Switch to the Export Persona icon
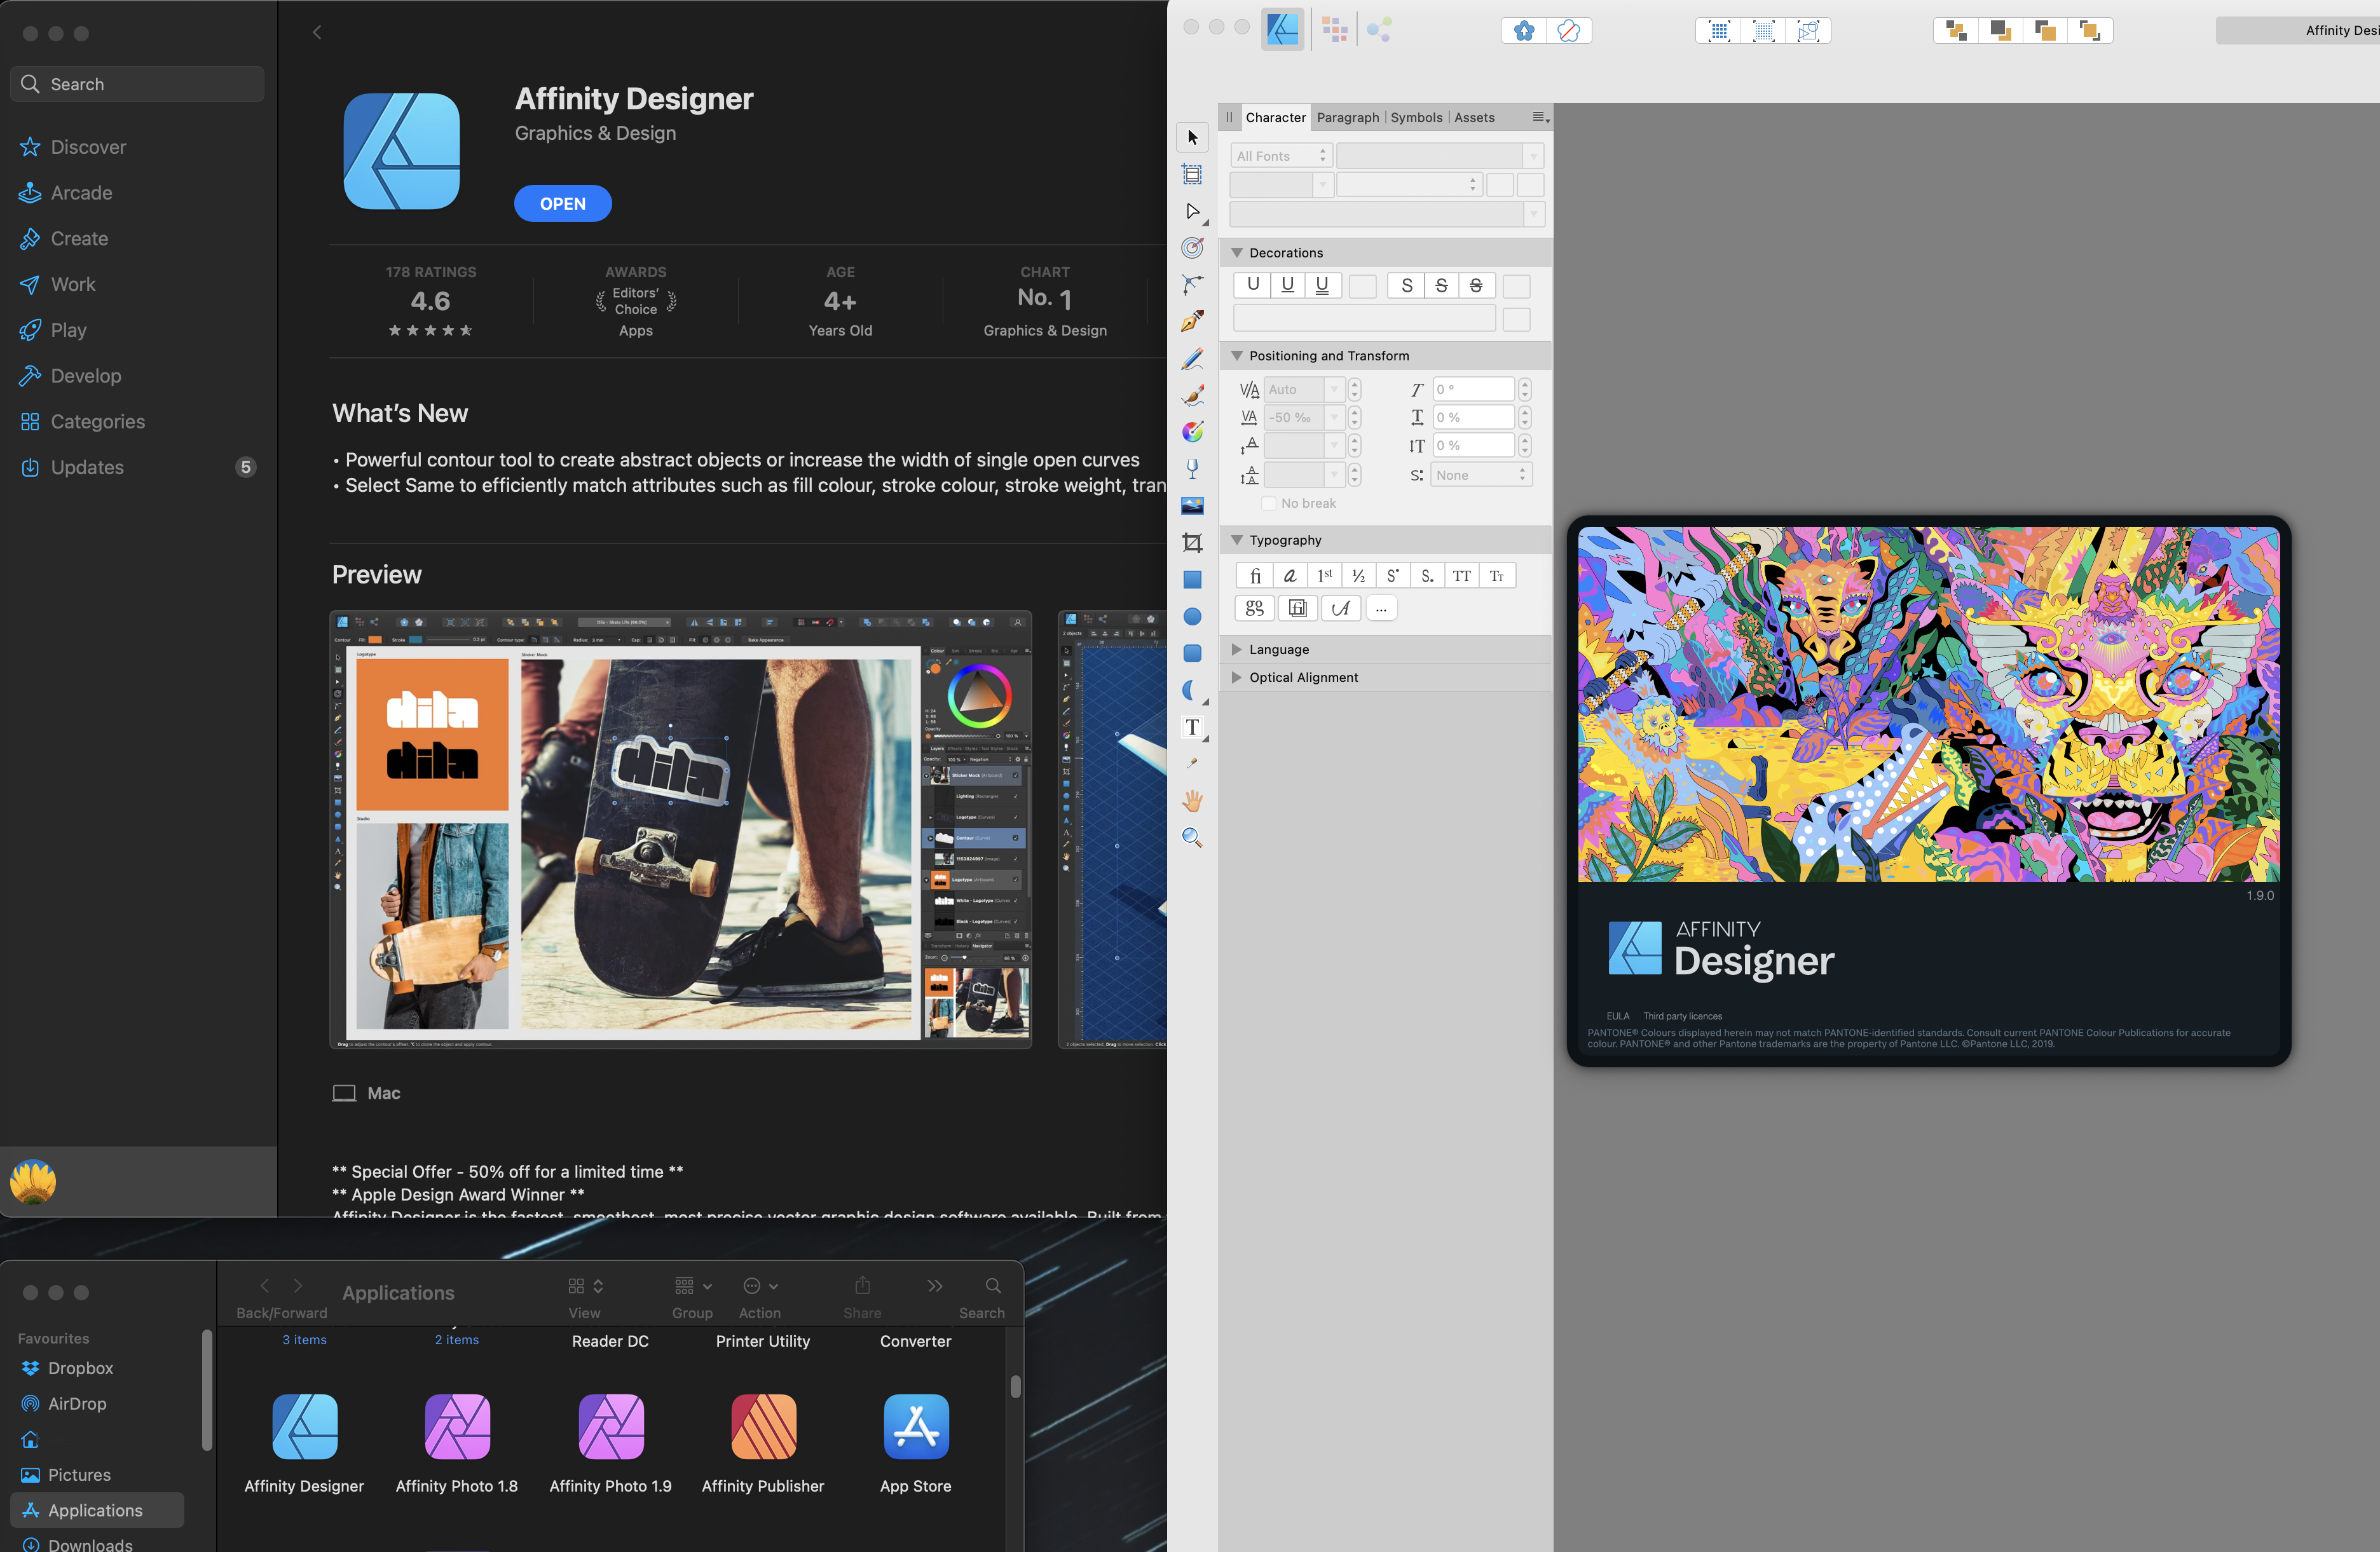The image size is (2380, 1552). click(1379, 30)
